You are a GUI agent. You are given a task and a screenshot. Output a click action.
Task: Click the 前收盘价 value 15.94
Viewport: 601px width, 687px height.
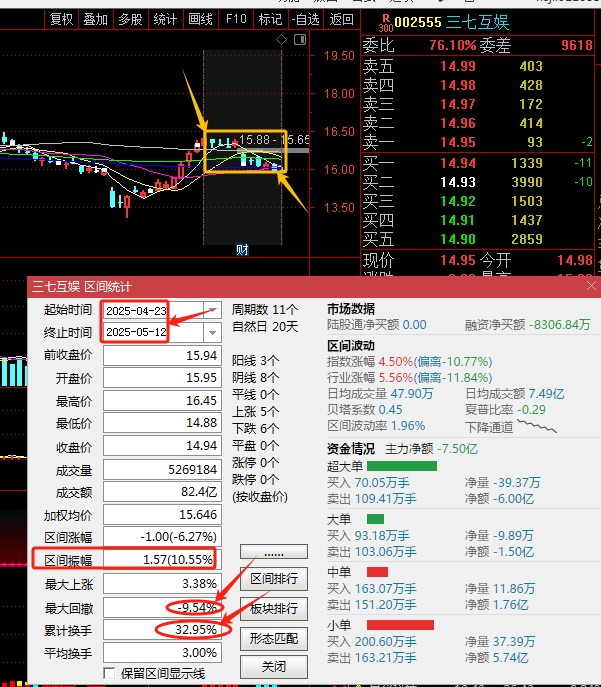tap(163, 355)
